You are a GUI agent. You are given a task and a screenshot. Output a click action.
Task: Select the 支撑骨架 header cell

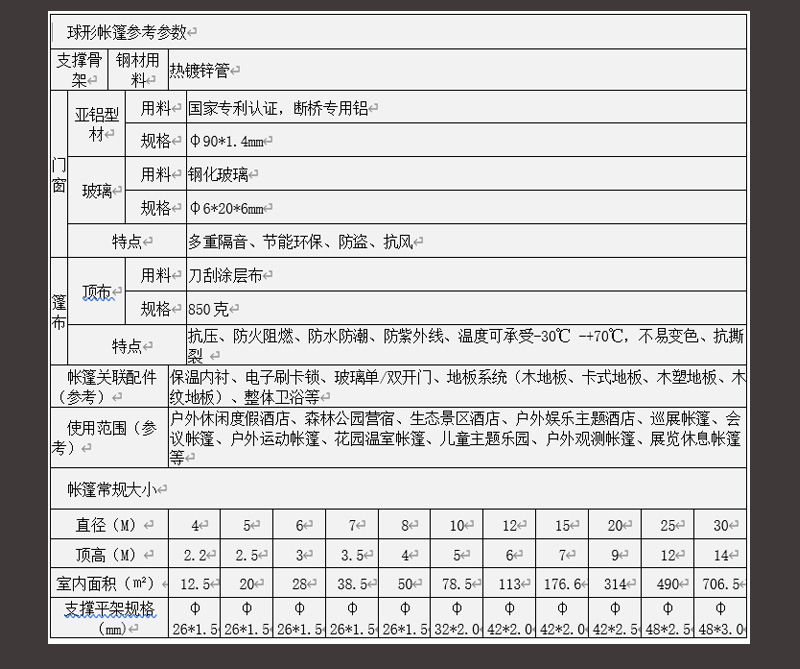(77, 68)
